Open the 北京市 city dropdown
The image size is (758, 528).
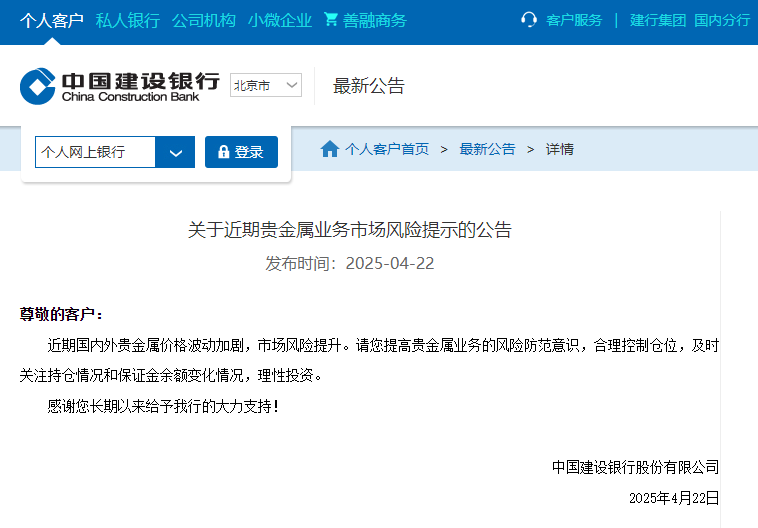click(x=266, y=85)
